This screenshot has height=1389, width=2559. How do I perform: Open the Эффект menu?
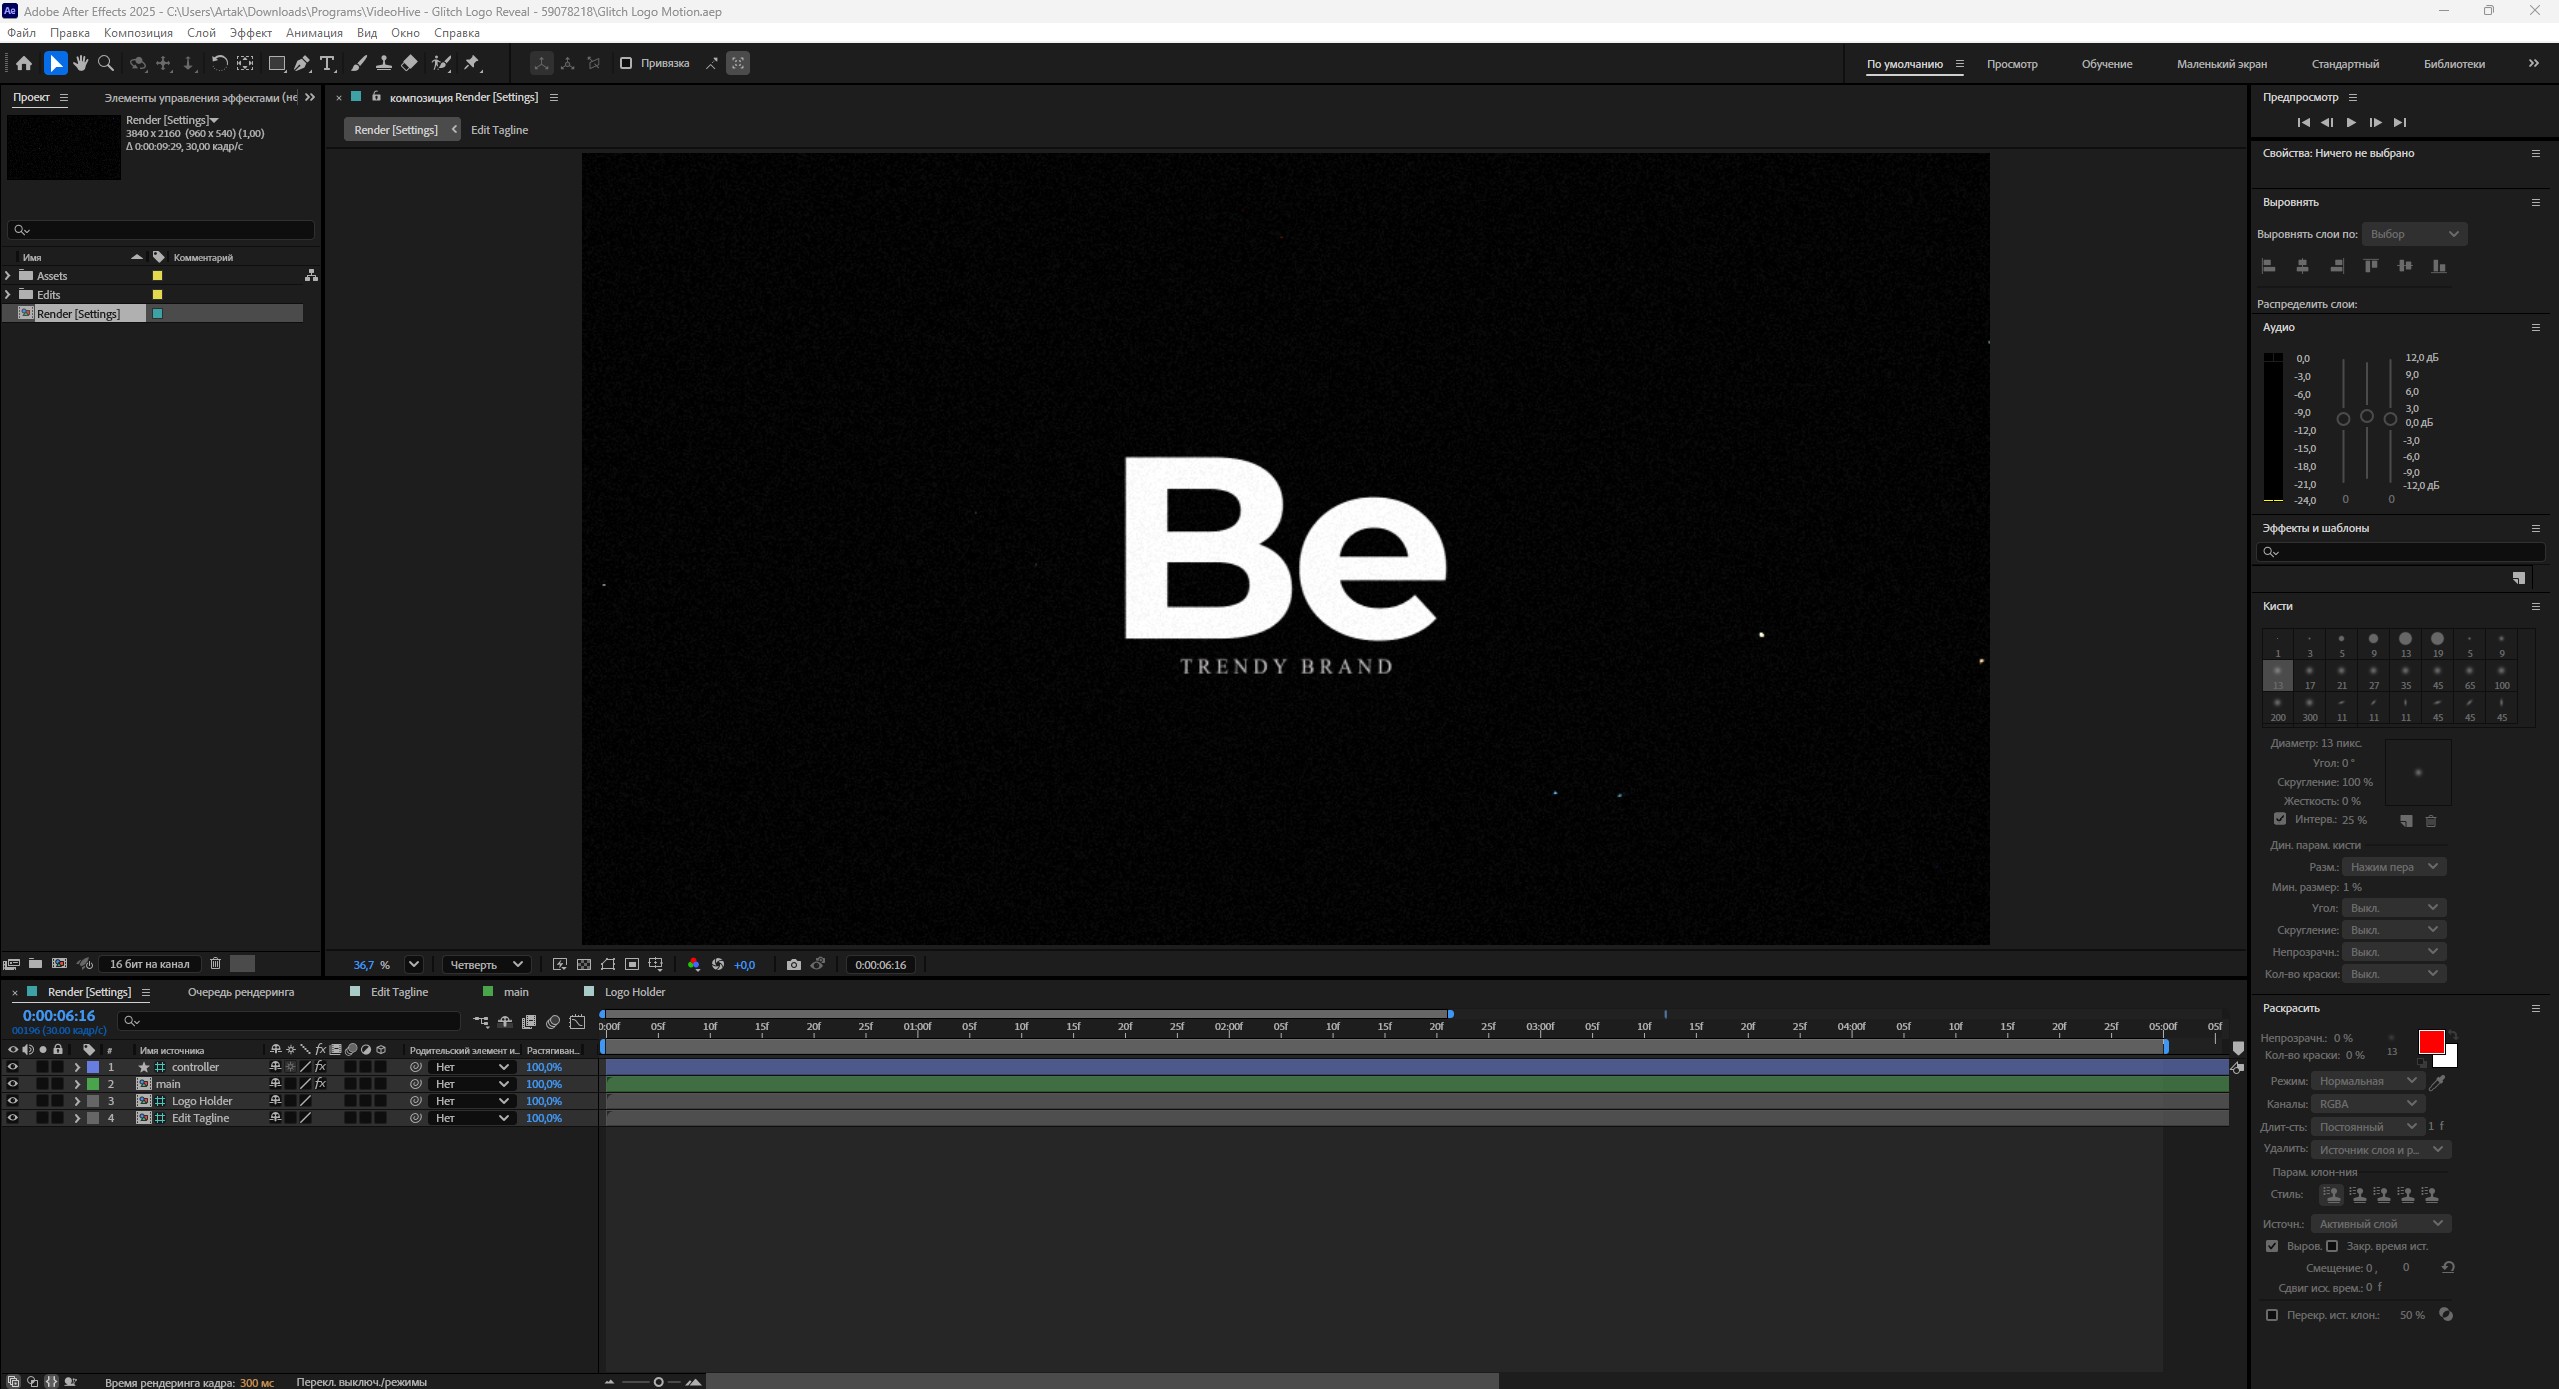tap(250, 33)
